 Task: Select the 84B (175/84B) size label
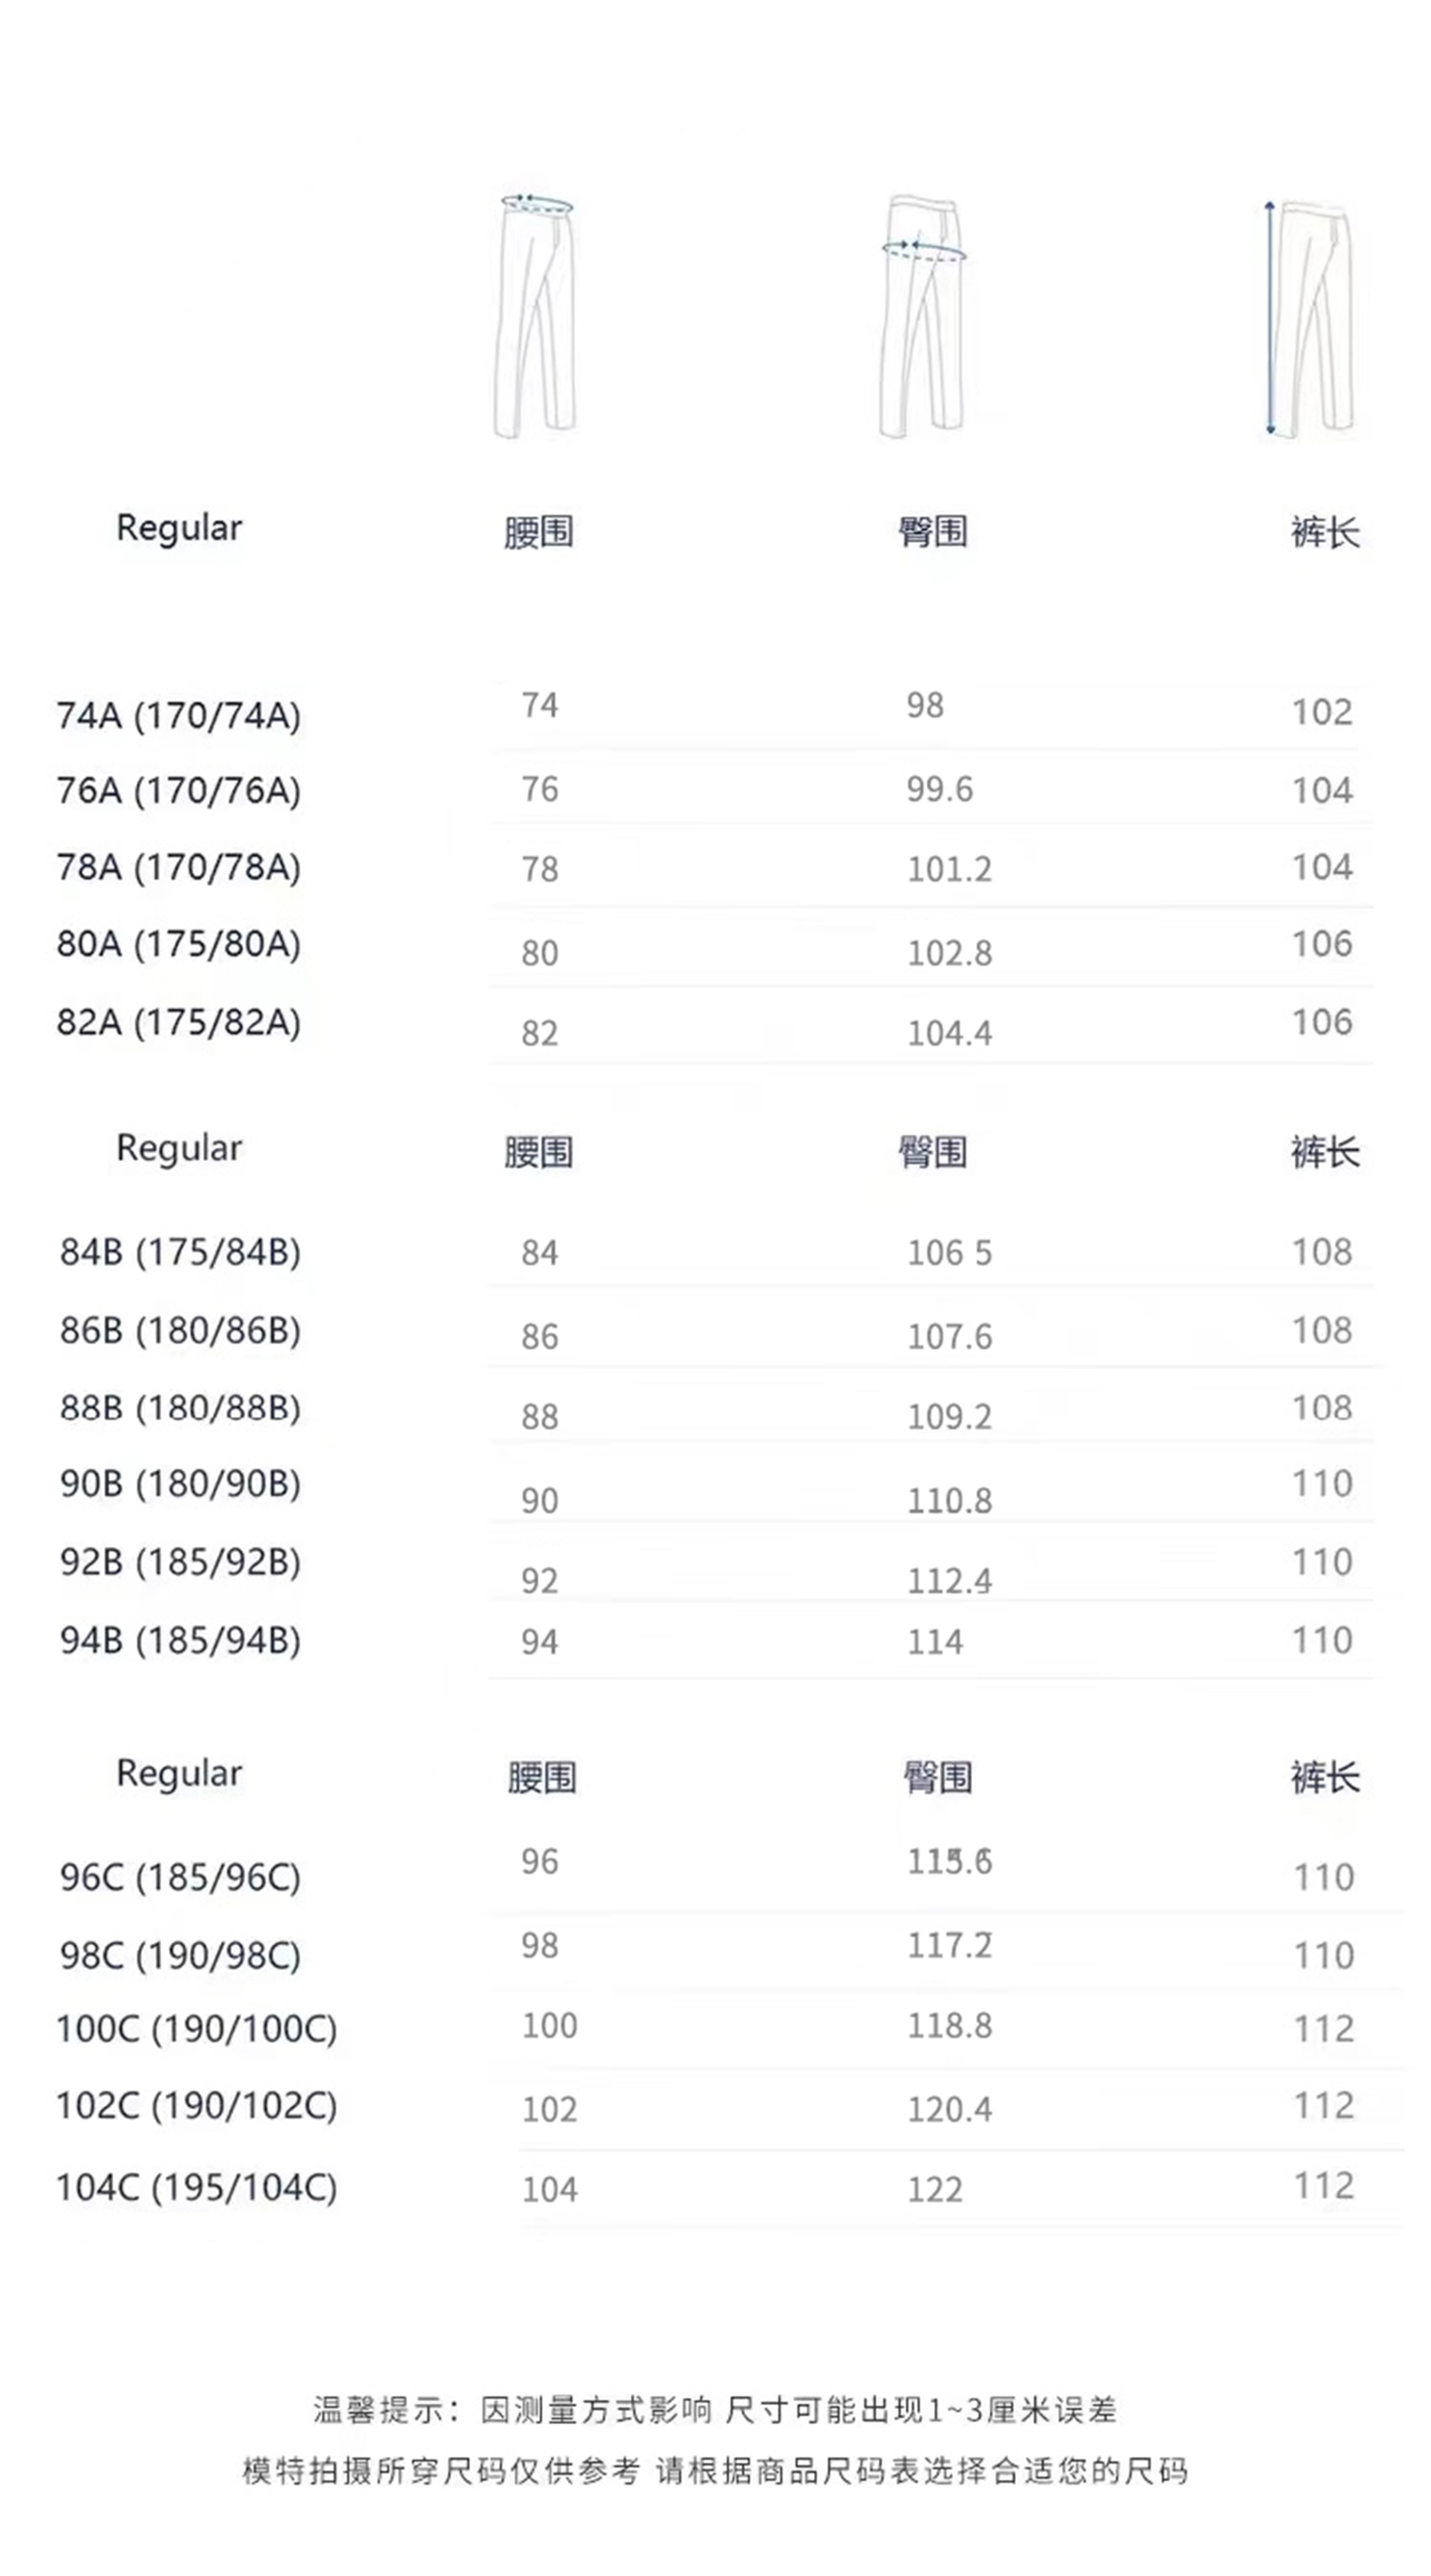[180, 1252]
